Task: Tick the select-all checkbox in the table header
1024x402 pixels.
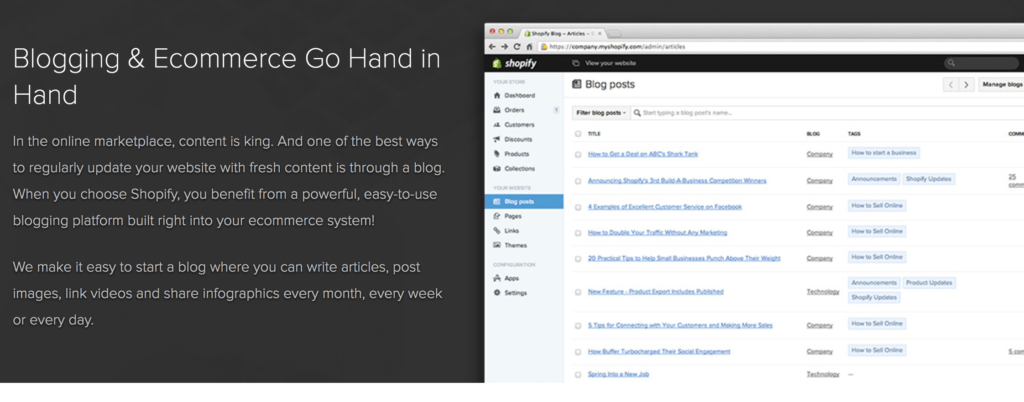Action: pos(578,134)
